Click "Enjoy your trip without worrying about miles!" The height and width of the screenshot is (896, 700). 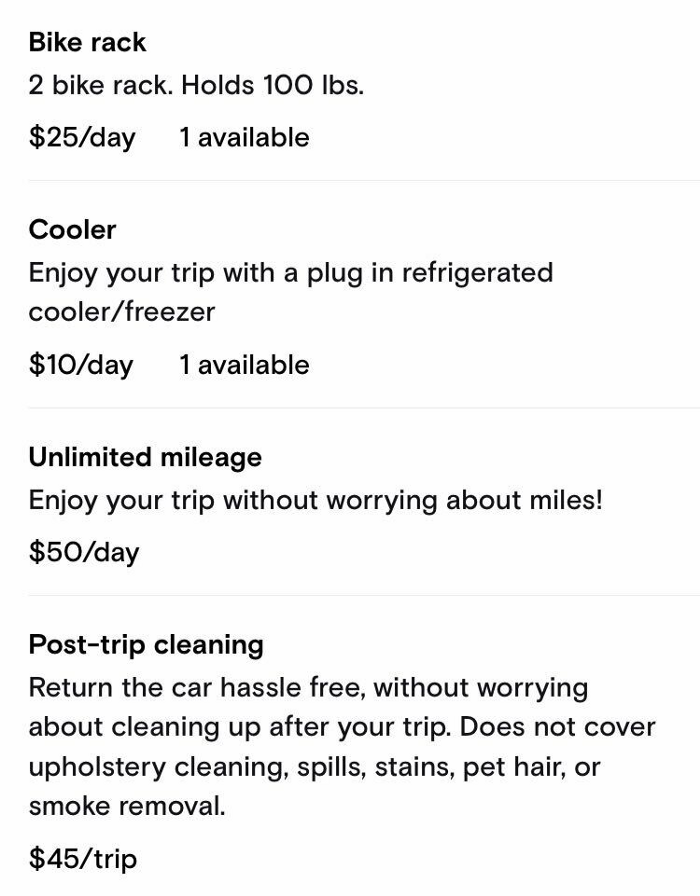(x=315, y=501)
